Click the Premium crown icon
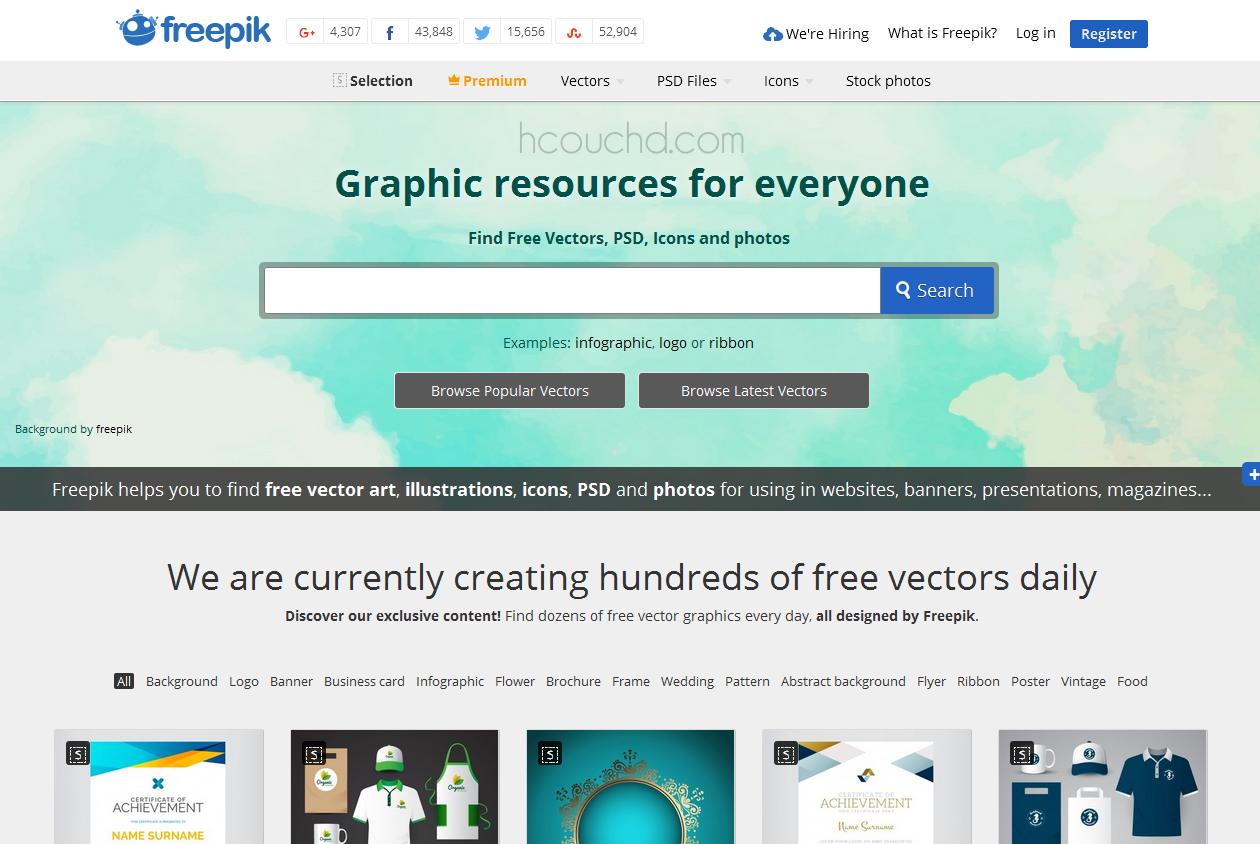The width and height of the screenshot is (1260, 844). tap(453, 80)
